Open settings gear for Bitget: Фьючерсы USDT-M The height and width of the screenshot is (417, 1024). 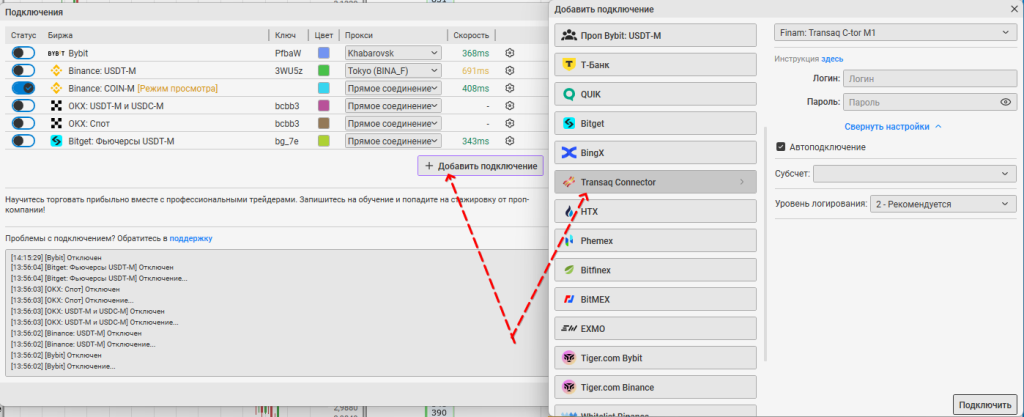coord(510,141)
